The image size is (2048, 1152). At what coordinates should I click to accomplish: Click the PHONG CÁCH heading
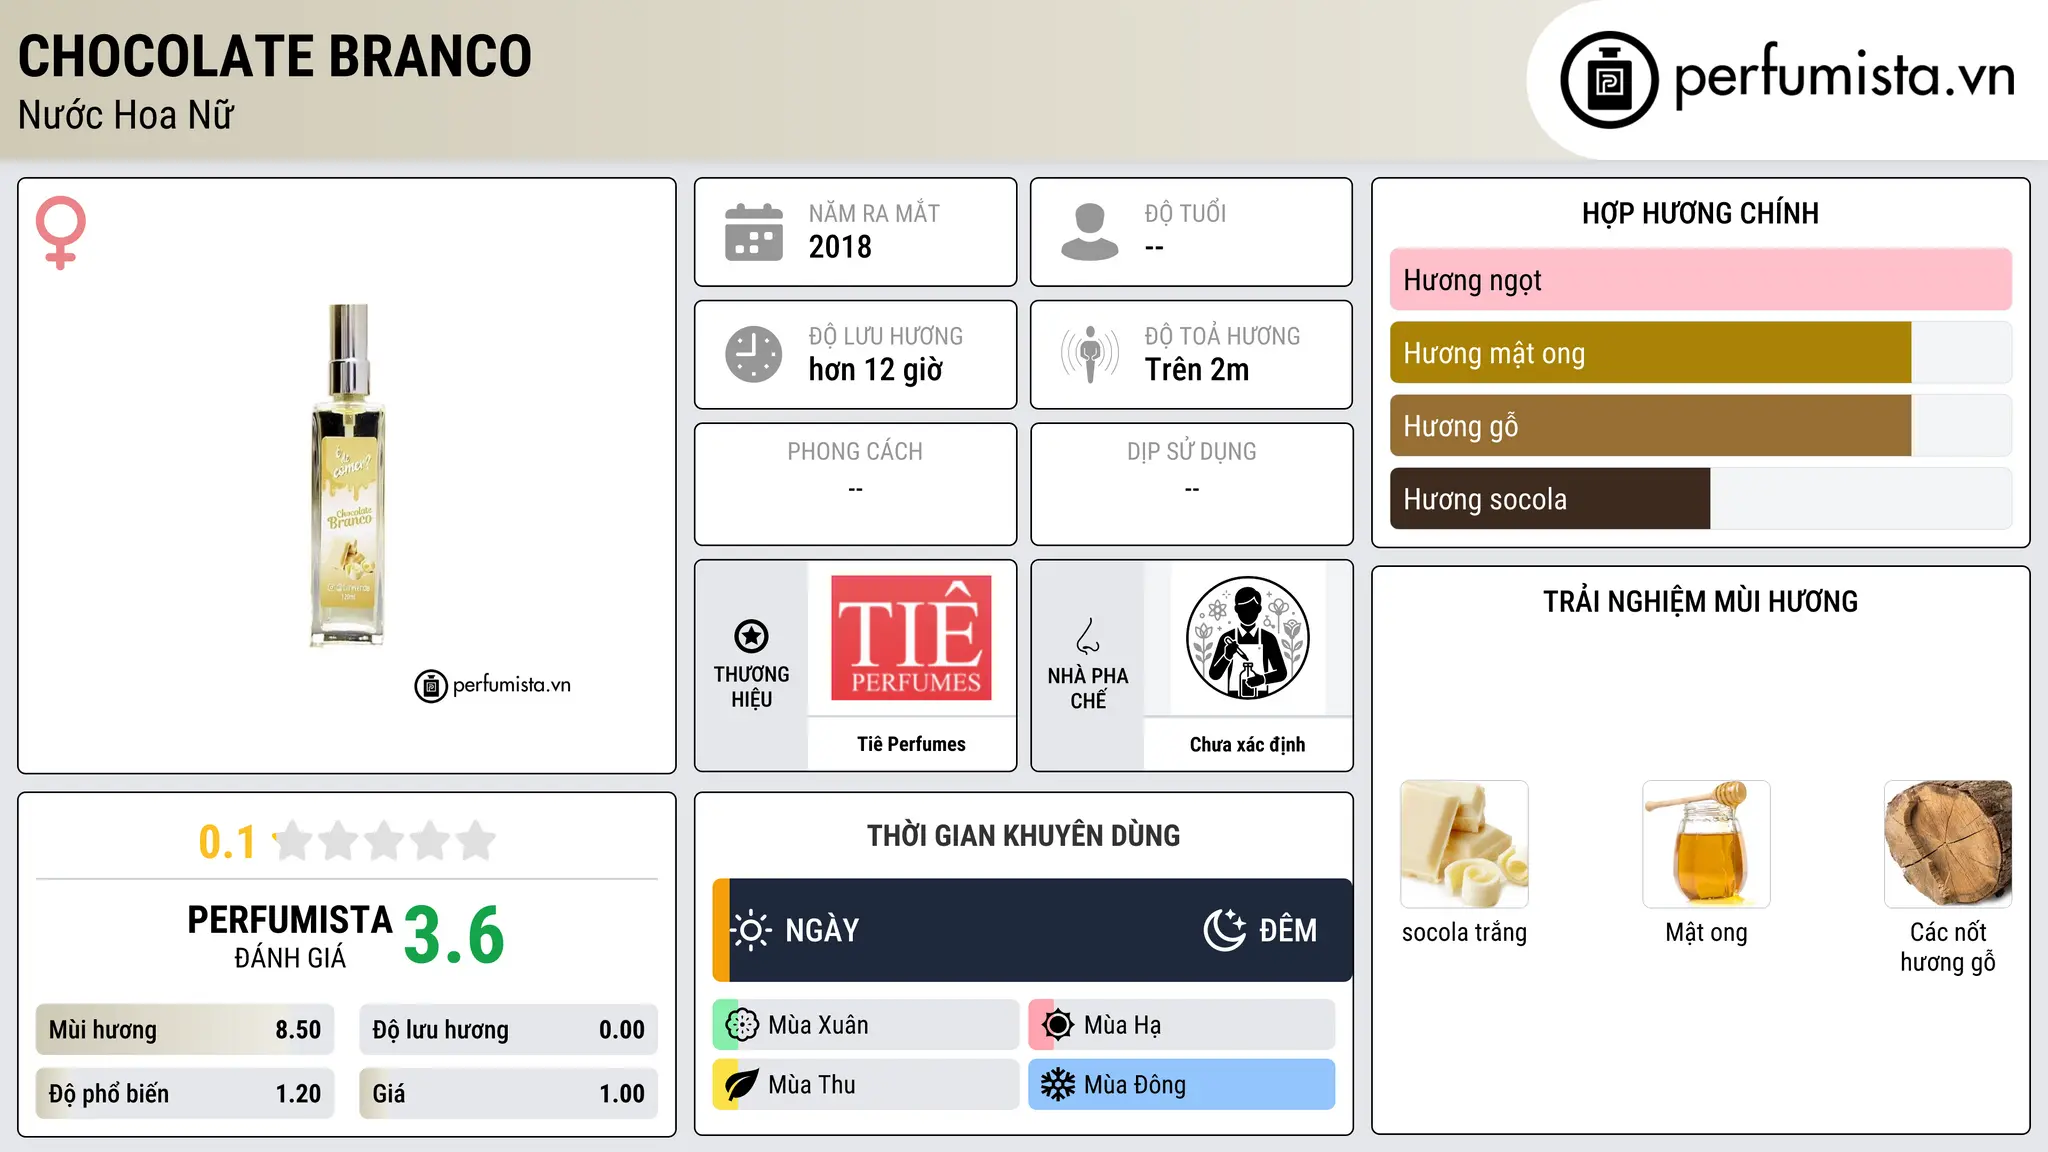click(855, 452)
